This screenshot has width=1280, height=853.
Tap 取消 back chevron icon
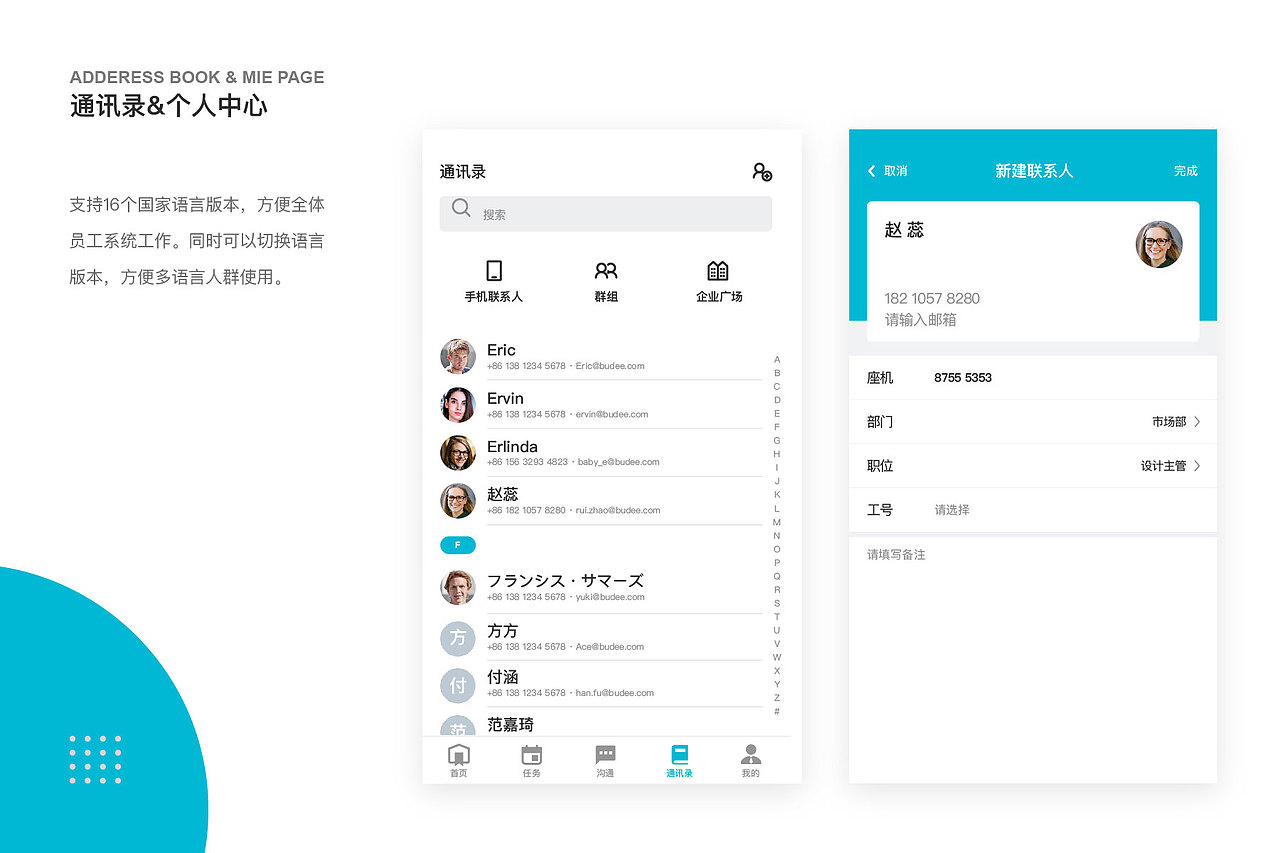[x=871, y=171]
